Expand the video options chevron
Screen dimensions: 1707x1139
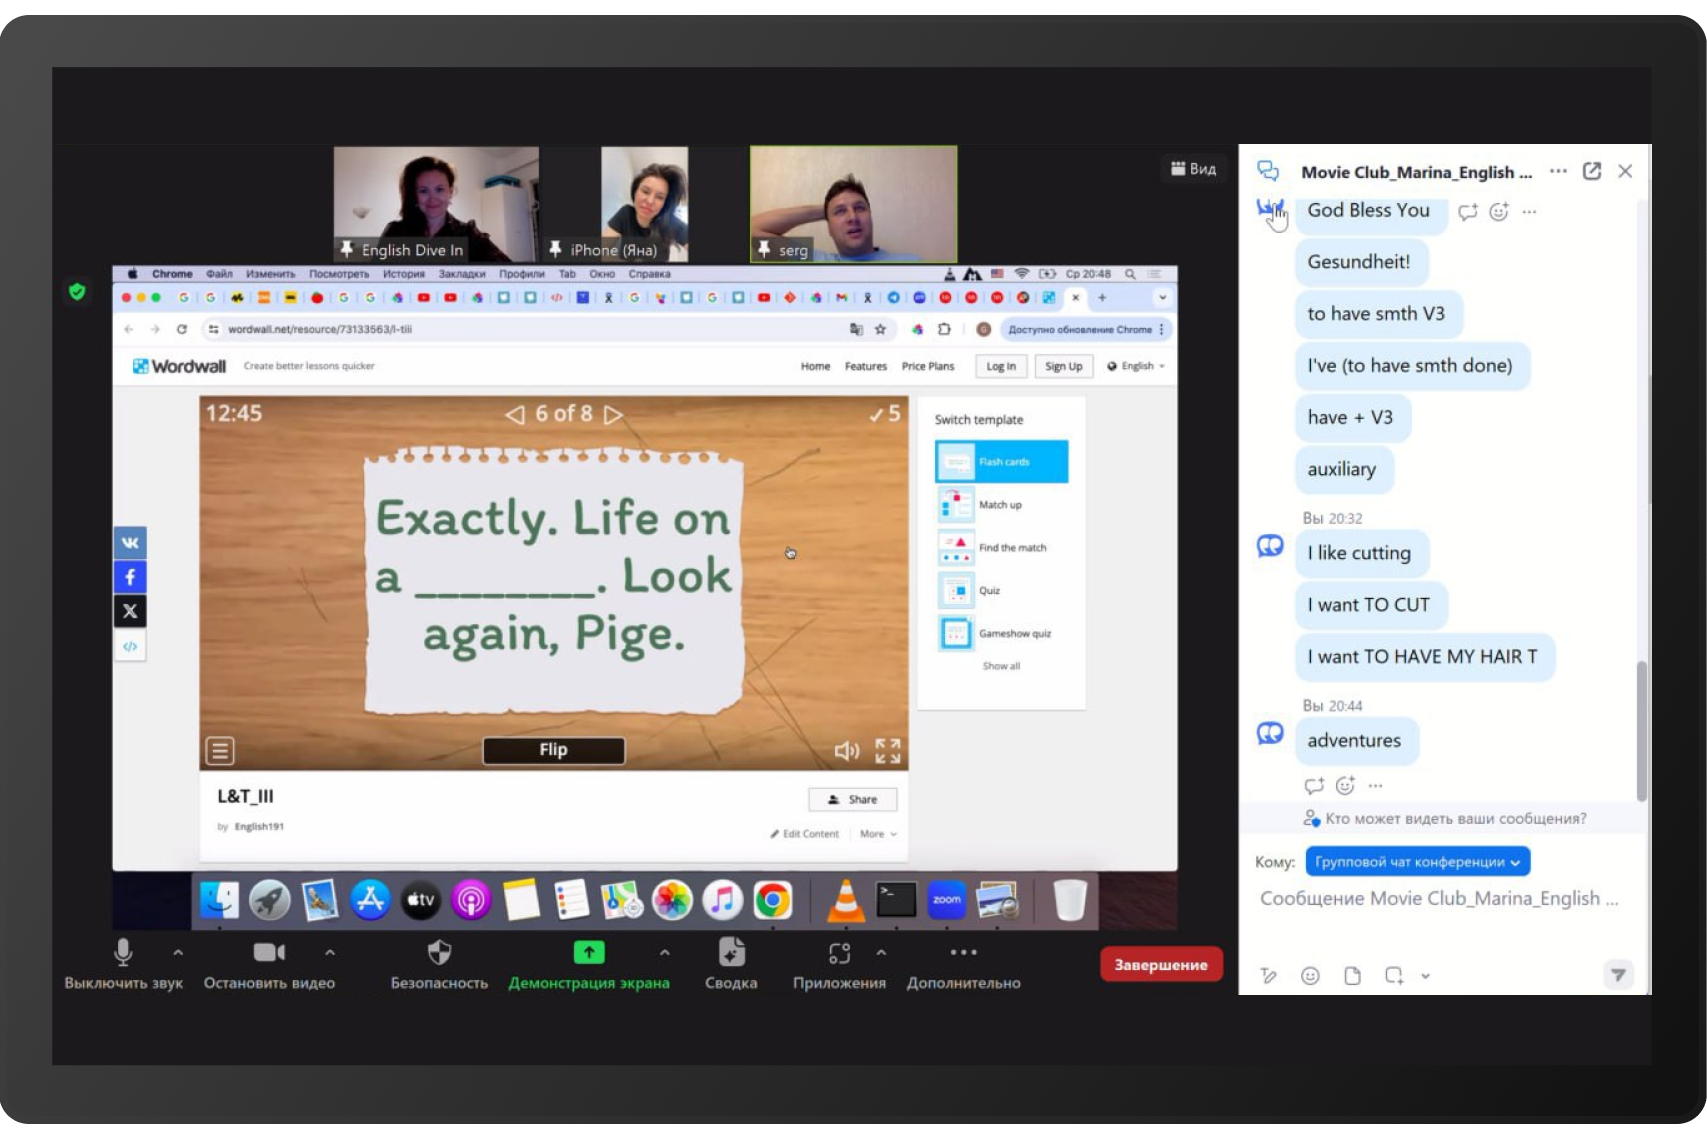pos(330,953)
